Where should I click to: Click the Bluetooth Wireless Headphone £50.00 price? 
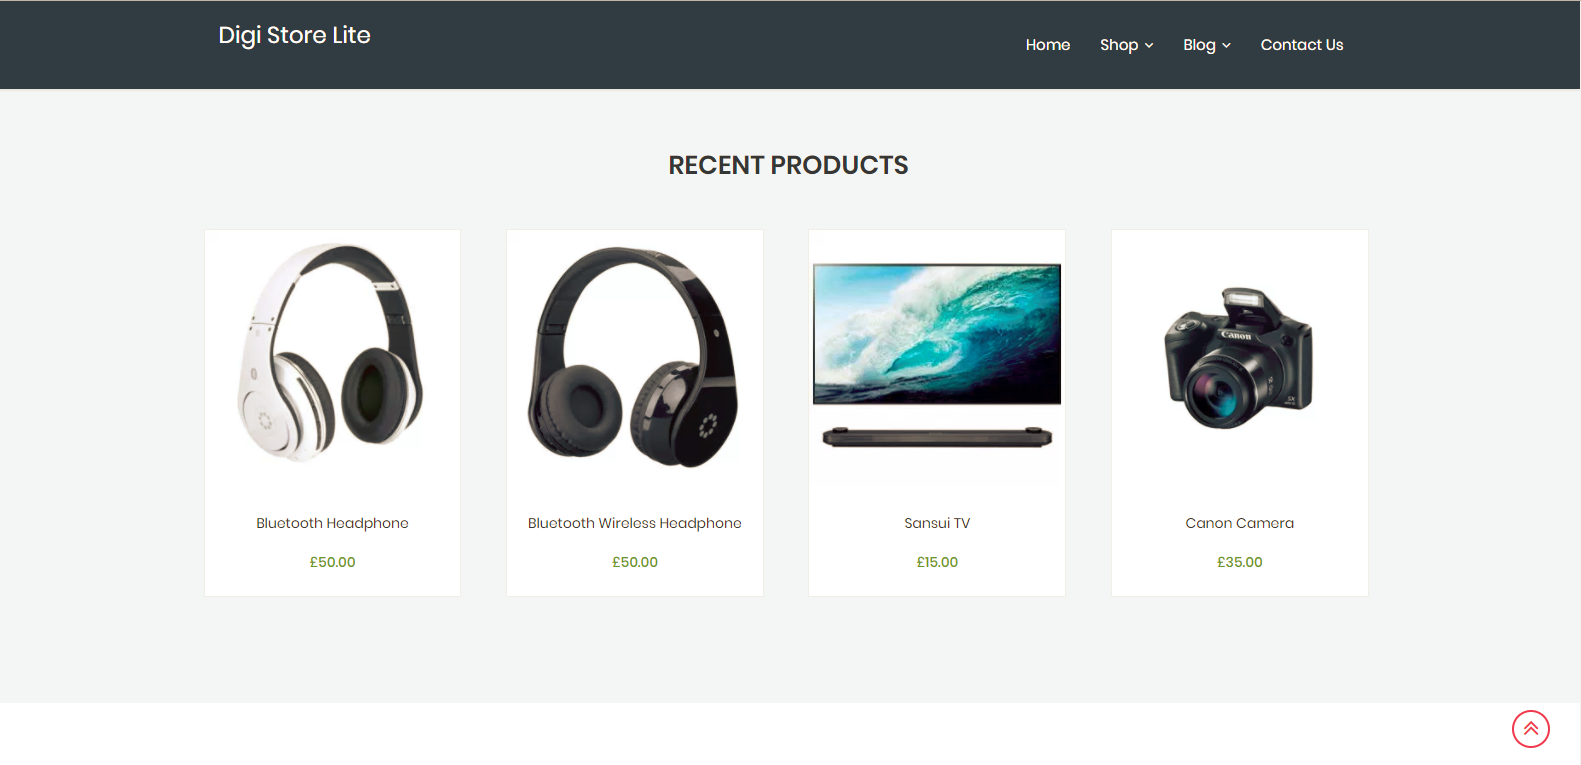click(635, 562)
